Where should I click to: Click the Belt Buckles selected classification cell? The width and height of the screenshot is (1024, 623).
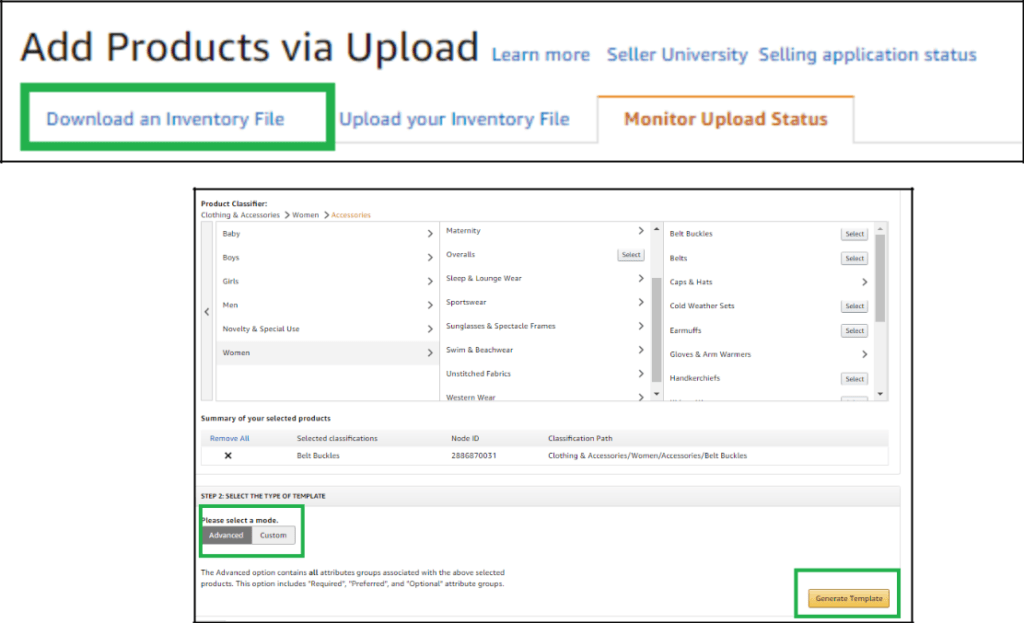[x=318, y=456]
